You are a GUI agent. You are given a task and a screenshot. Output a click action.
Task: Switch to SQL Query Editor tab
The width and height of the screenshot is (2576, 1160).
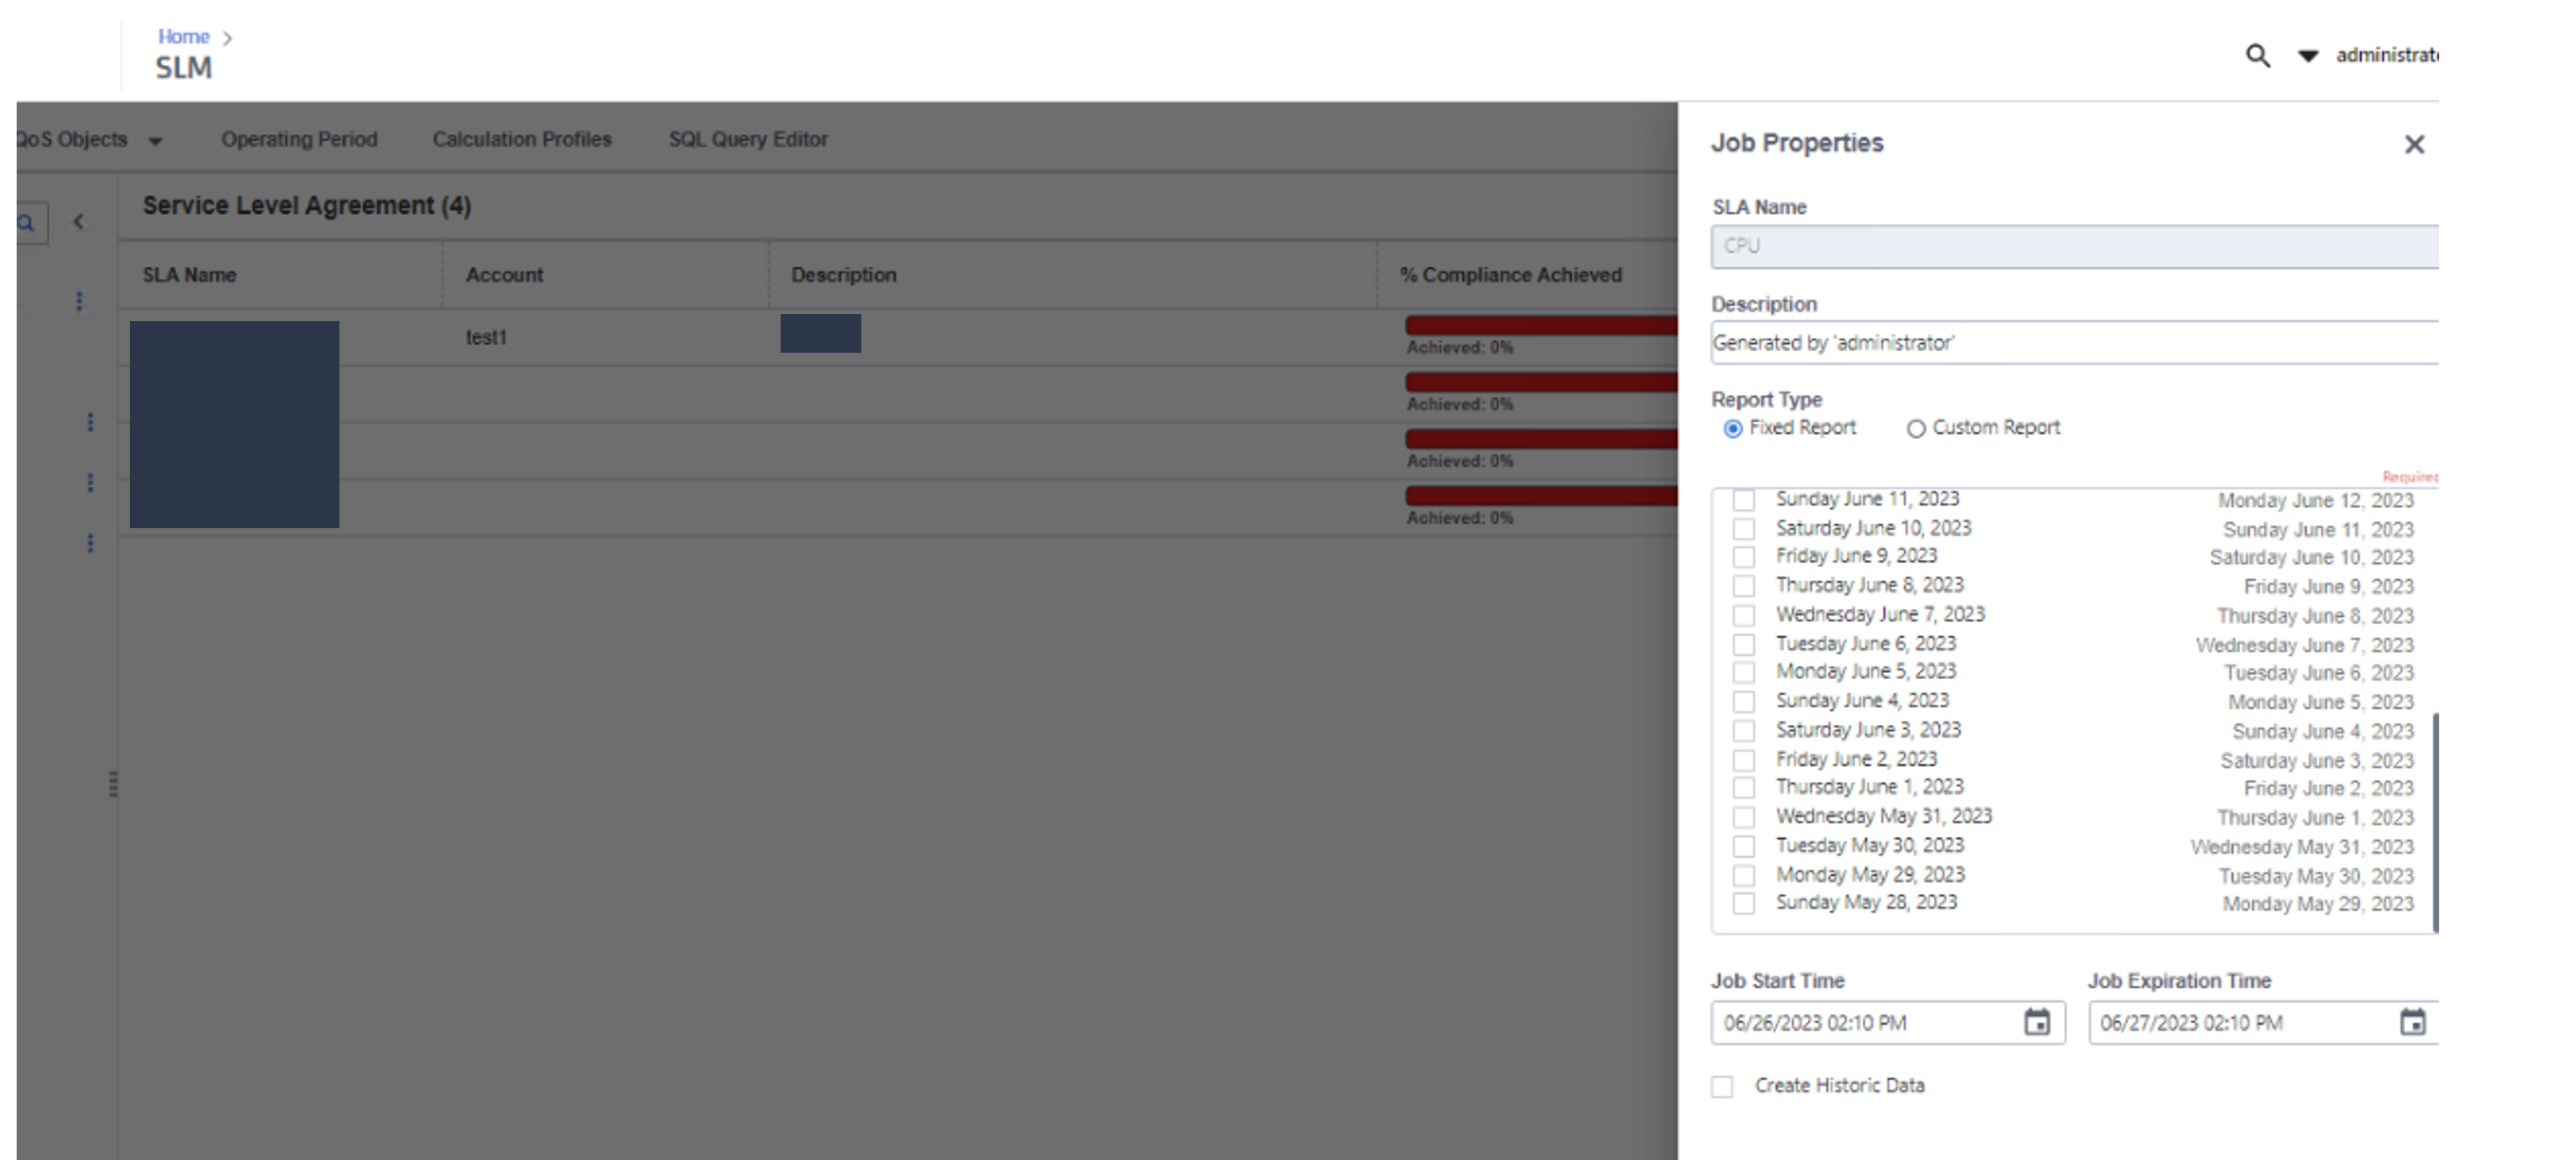pos(747,139)
